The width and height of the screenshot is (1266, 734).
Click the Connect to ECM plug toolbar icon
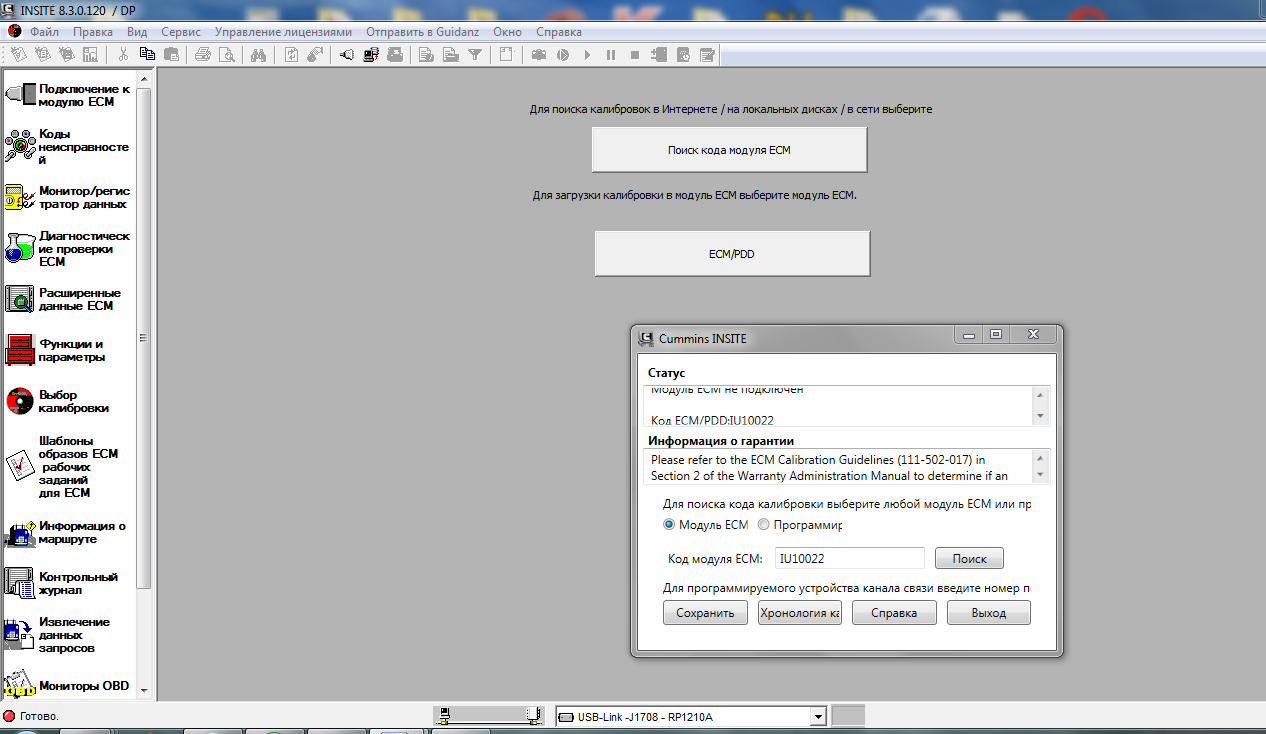pyautogui.click(x=347, y=55)
